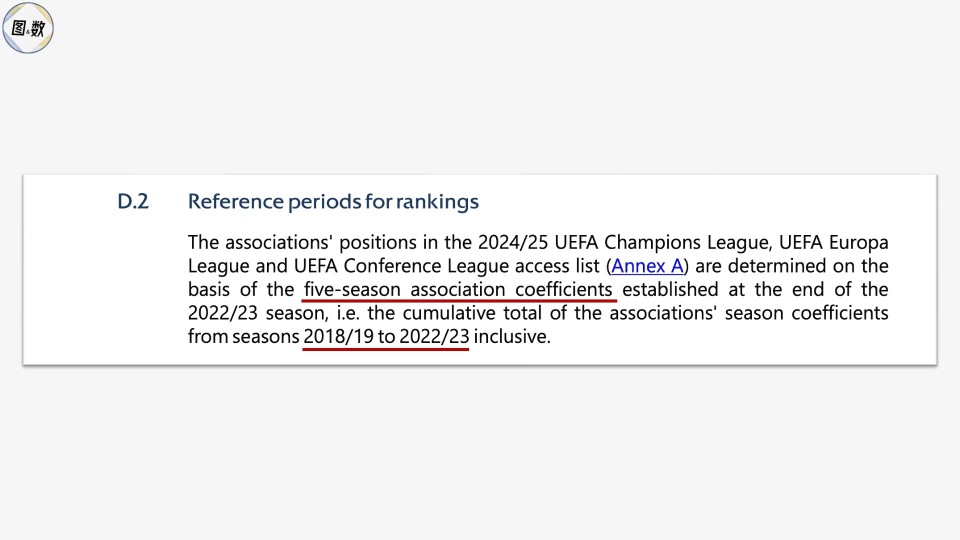The height and width of the screenshot is (540, 960).
Task: Click the D.2 section number
Action: point(133,202)
